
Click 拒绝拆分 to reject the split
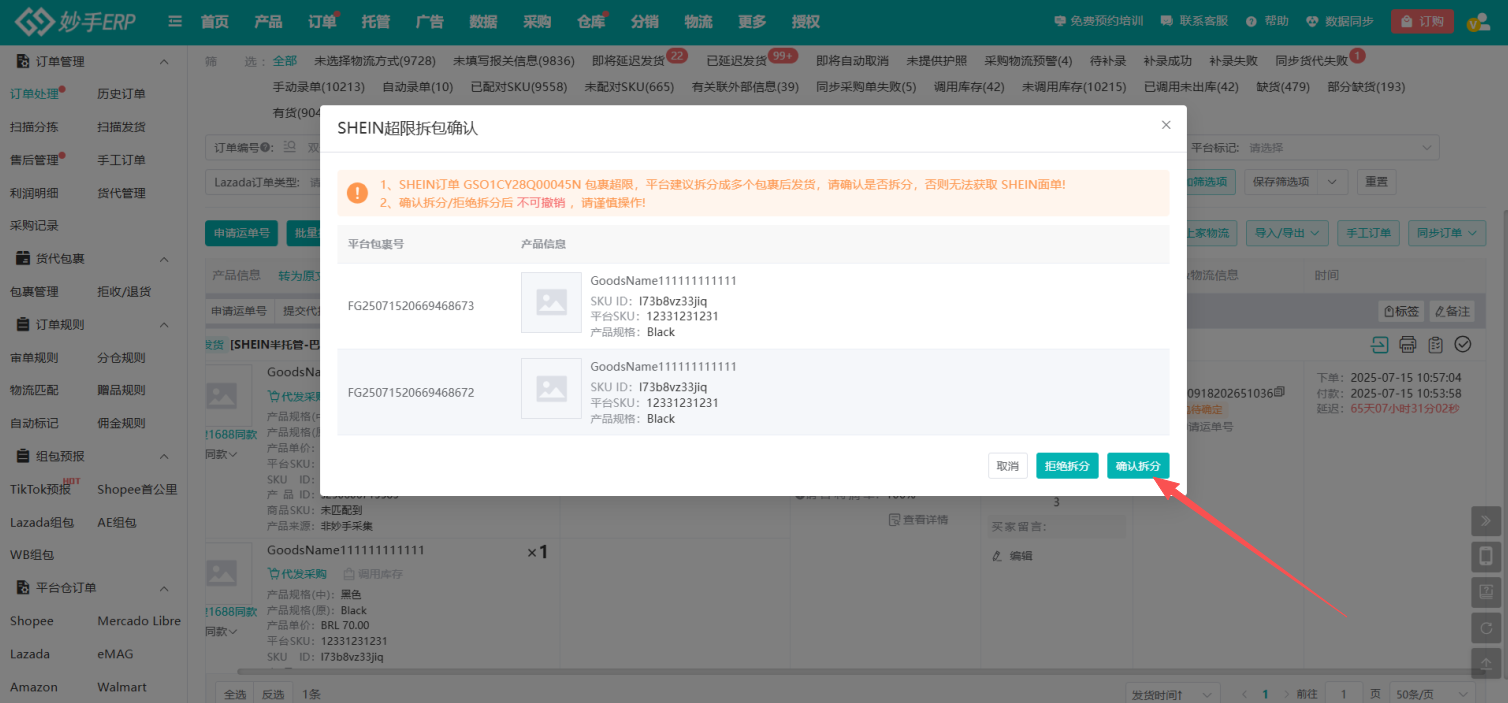1067,466
